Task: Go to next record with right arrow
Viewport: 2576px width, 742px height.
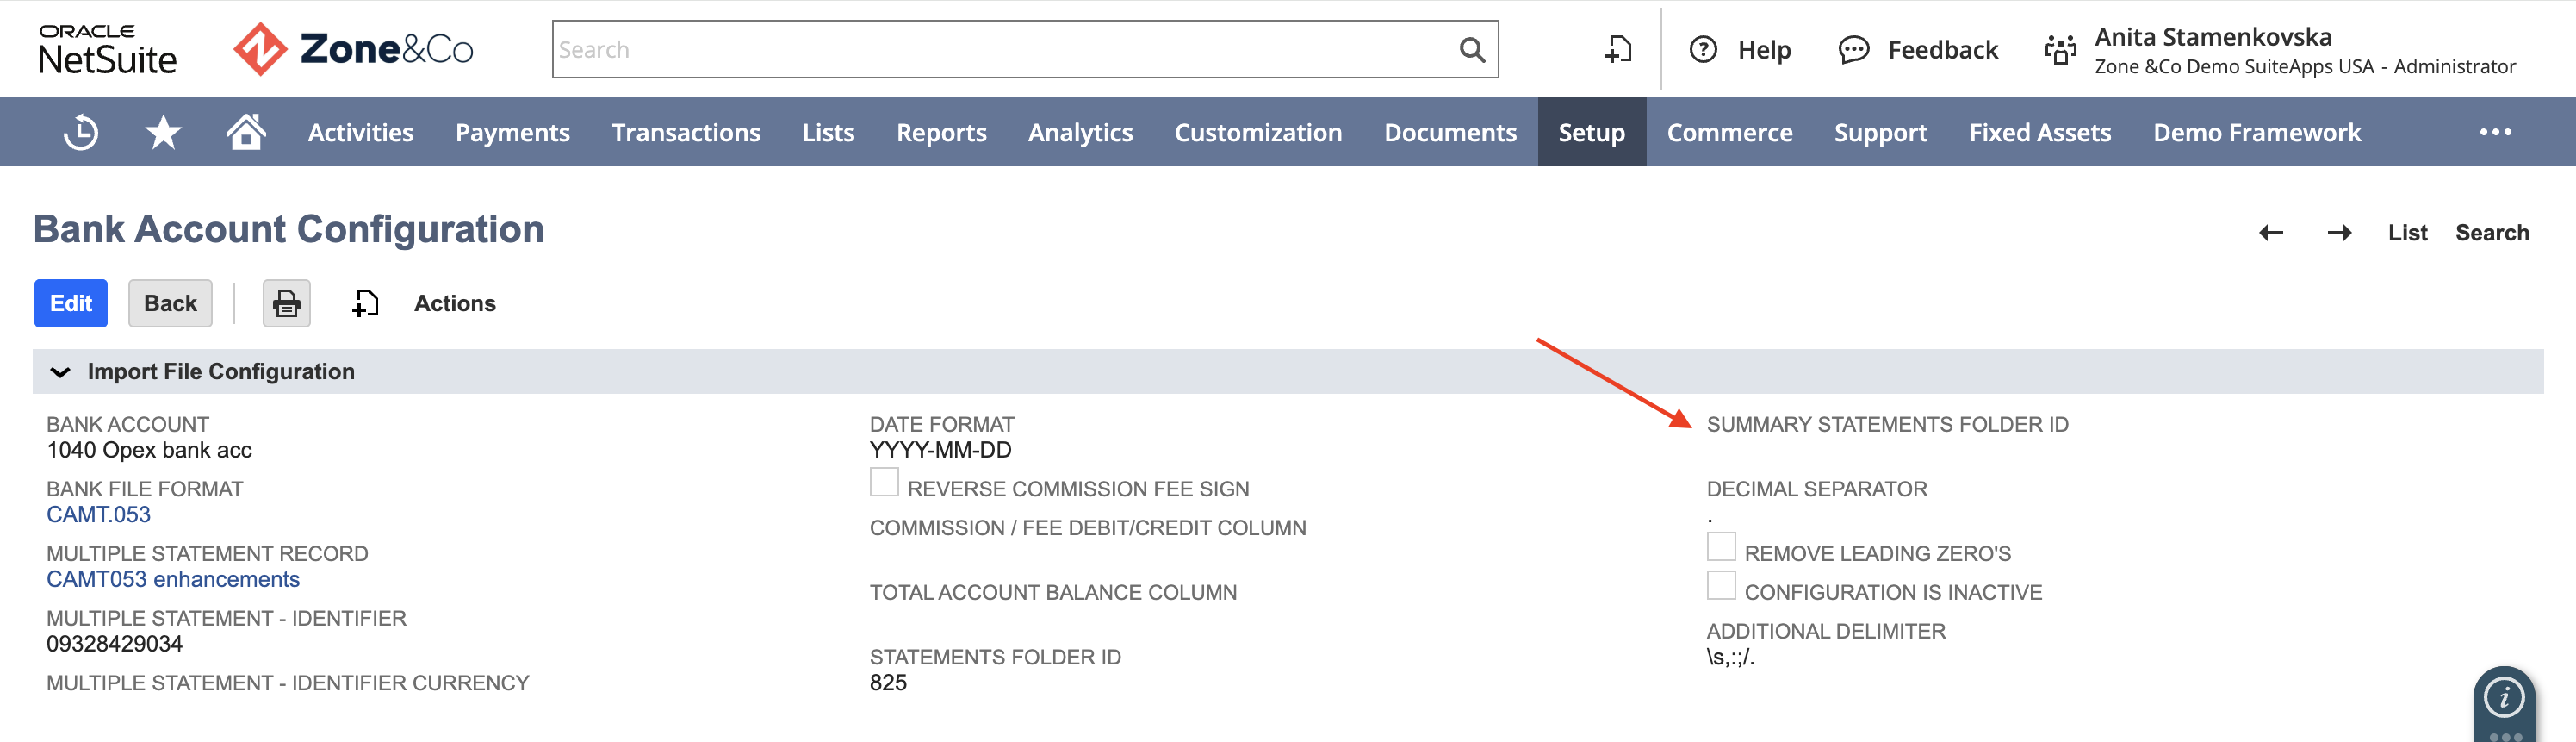Action: point(2339,233)
